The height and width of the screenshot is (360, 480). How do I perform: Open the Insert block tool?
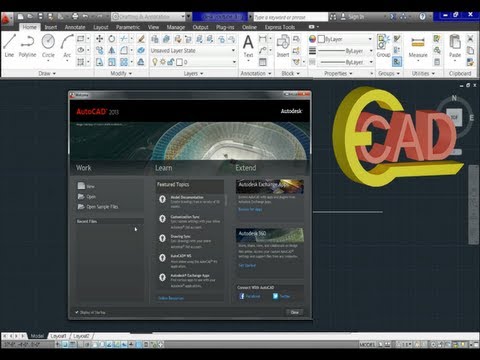(283, 46)
